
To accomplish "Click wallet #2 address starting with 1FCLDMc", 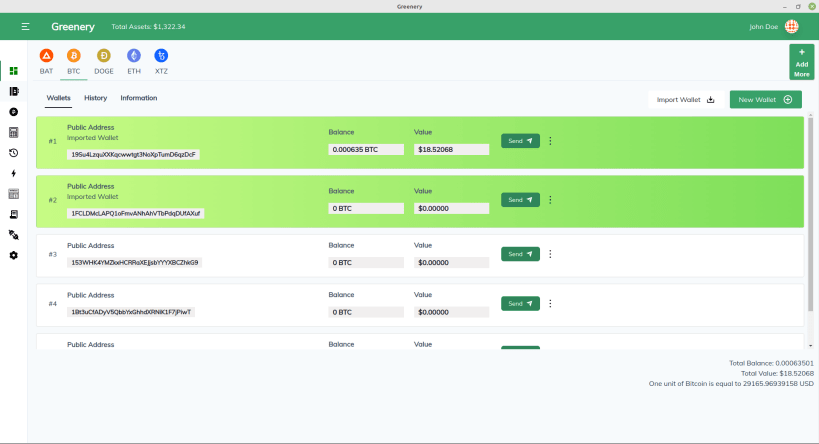I will click(135, 214).
